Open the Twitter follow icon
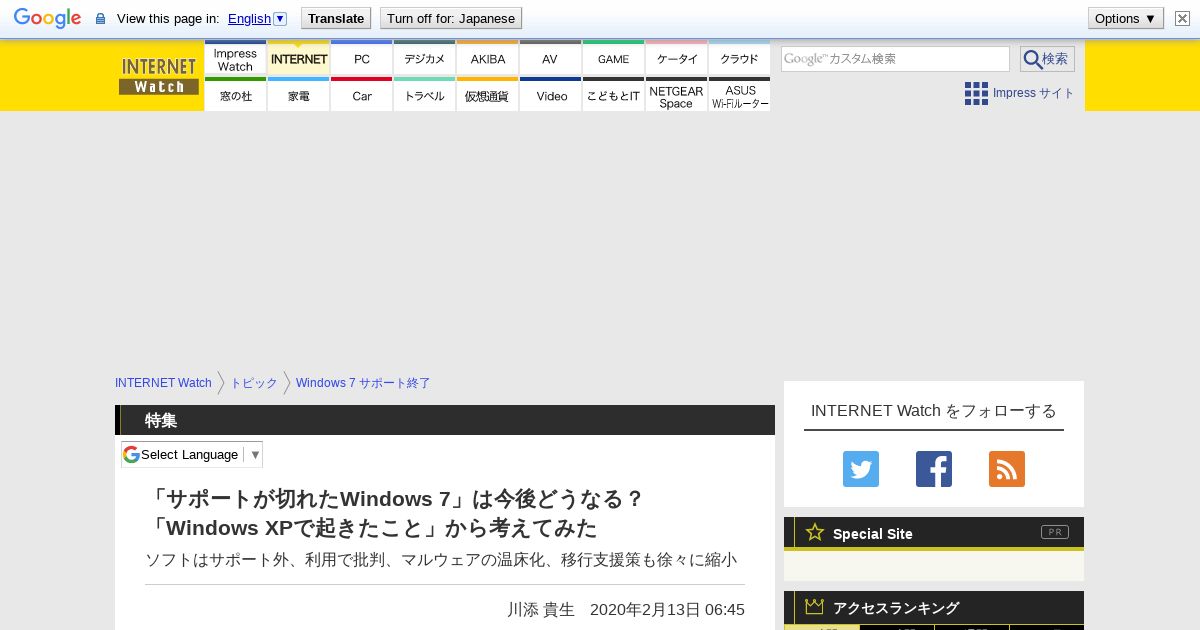This screenshot has width=1200, height=630. 861,469
